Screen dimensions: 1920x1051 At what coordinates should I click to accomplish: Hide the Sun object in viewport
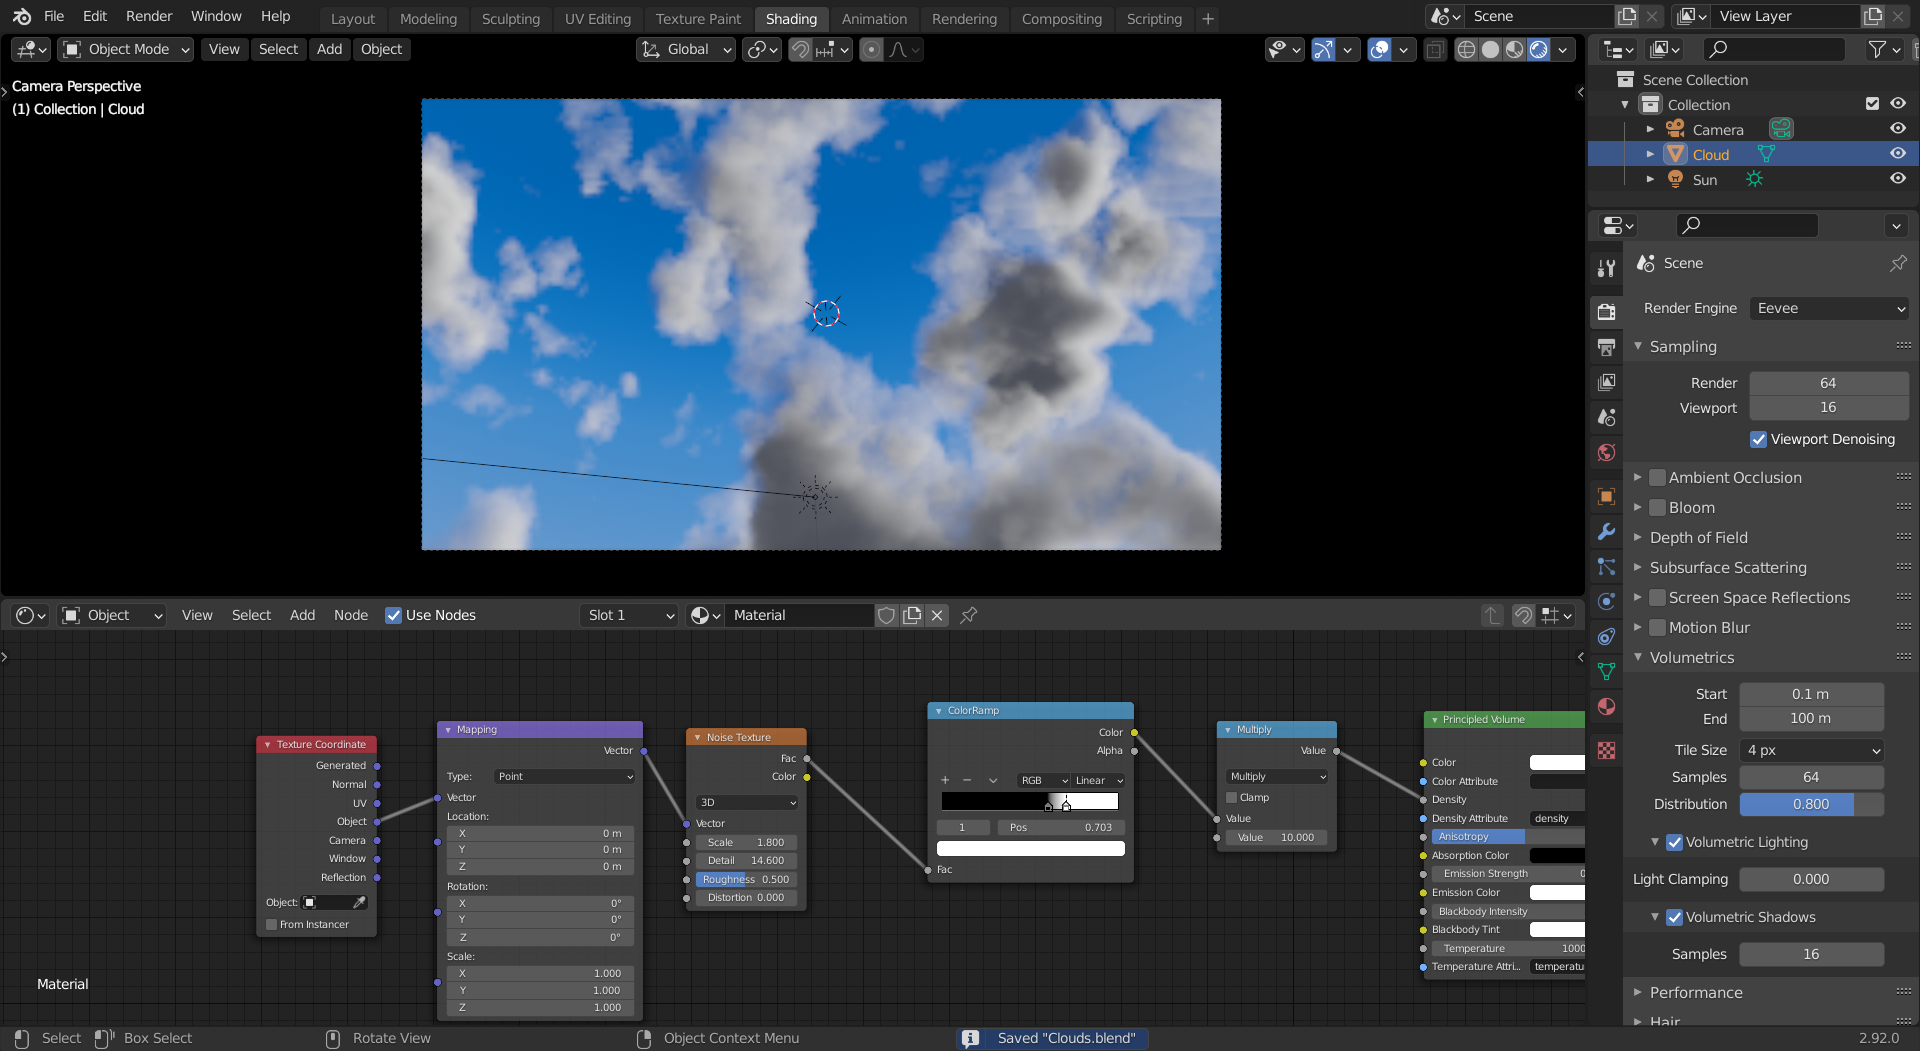(1897, 179)
